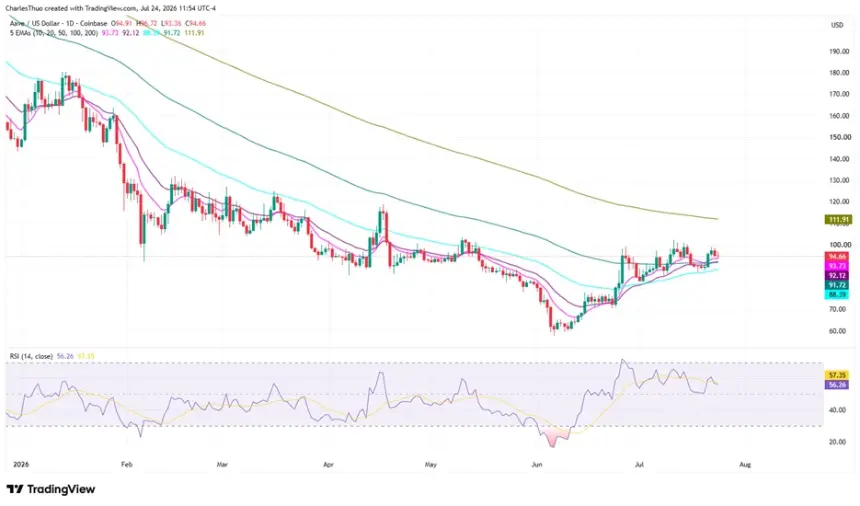This screenshot has width=860, height=506.
Task: Click the Apr label on time axis
Action: point(328,465)
